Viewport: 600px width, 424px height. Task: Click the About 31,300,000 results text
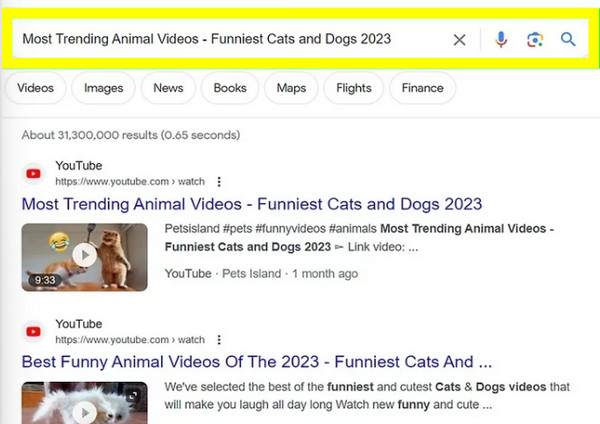131,135
